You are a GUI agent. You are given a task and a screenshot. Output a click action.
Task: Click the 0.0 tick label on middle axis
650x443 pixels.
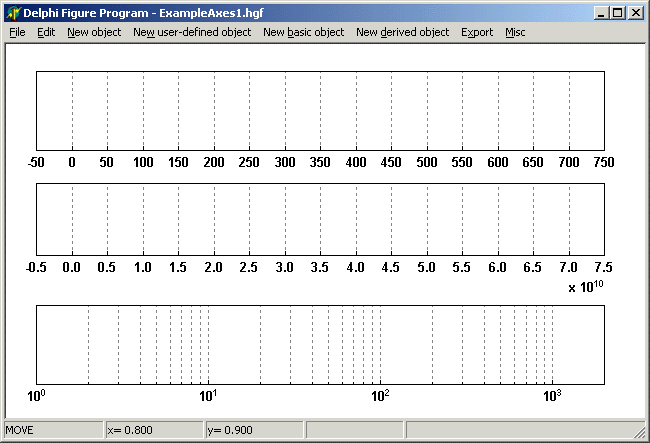coord(71,267)
